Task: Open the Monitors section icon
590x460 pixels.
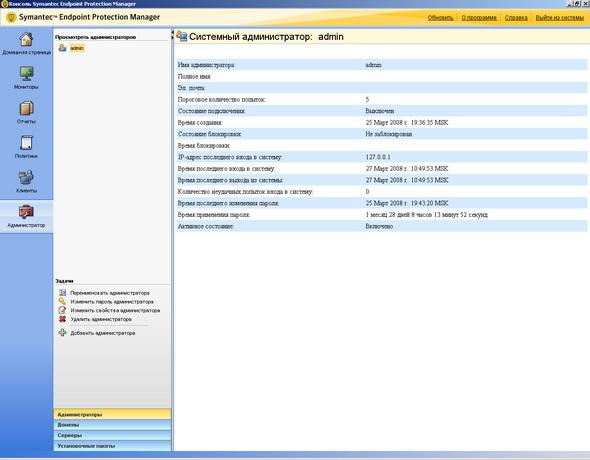Action: pos(26,73)
